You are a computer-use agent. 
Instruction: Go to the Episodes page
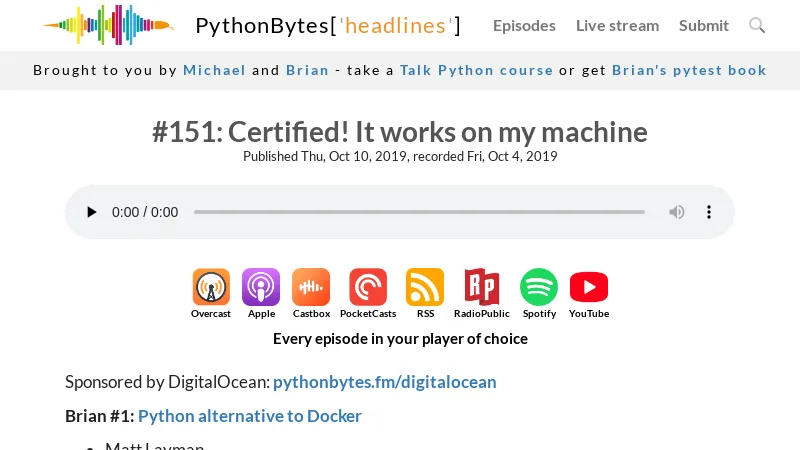click(x=524, y=25)
